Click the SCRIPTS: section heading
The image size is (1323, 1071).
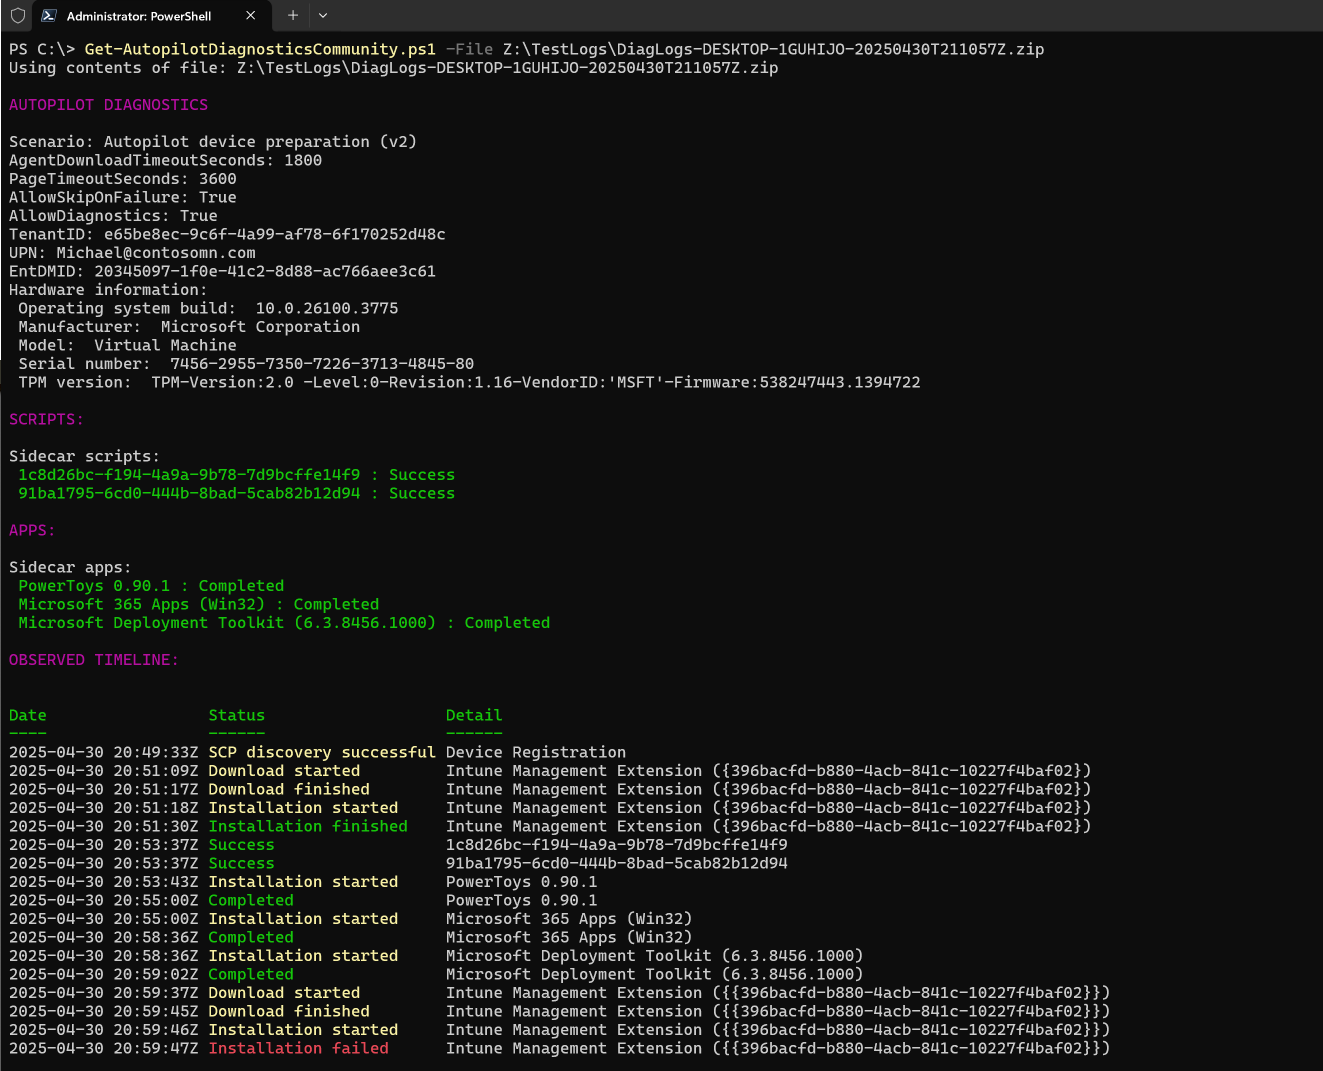(x=46, y=419)
